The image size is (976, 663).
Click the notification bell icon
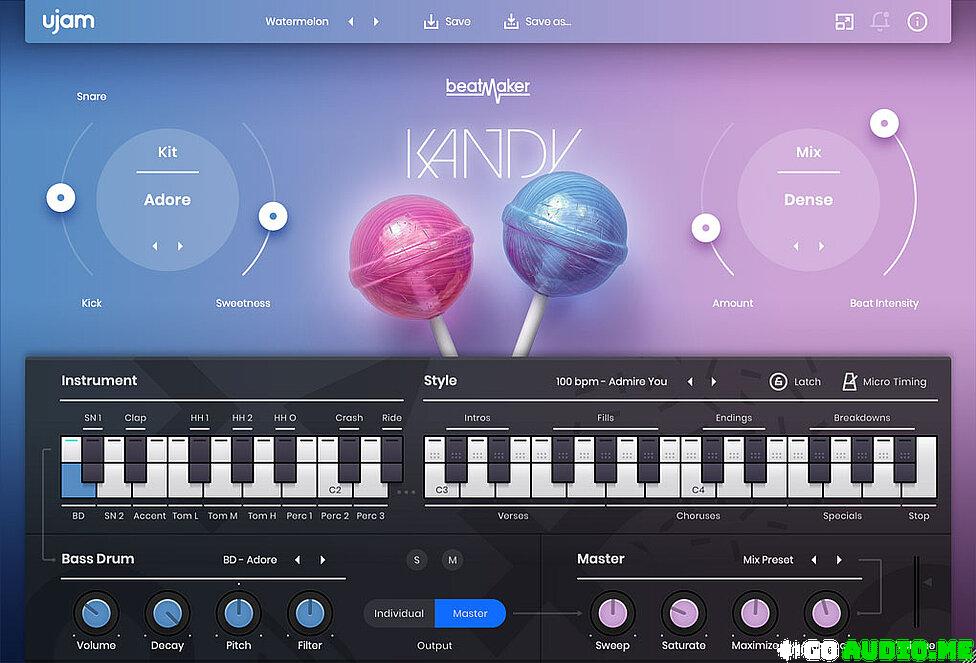coord(880,22)
